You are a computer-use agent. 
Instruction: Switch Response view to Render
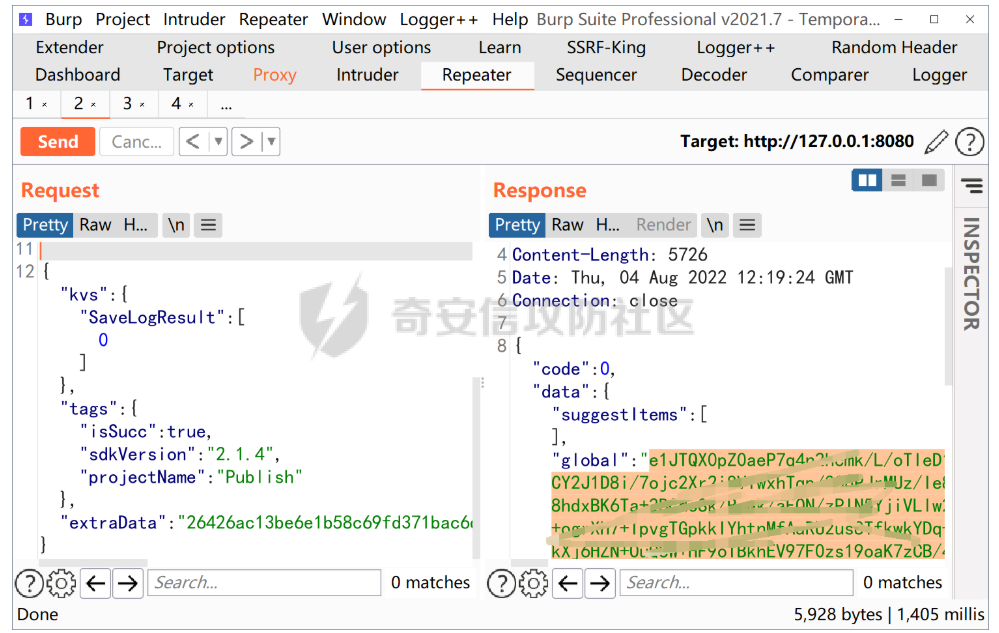click(x=663, y=225)
